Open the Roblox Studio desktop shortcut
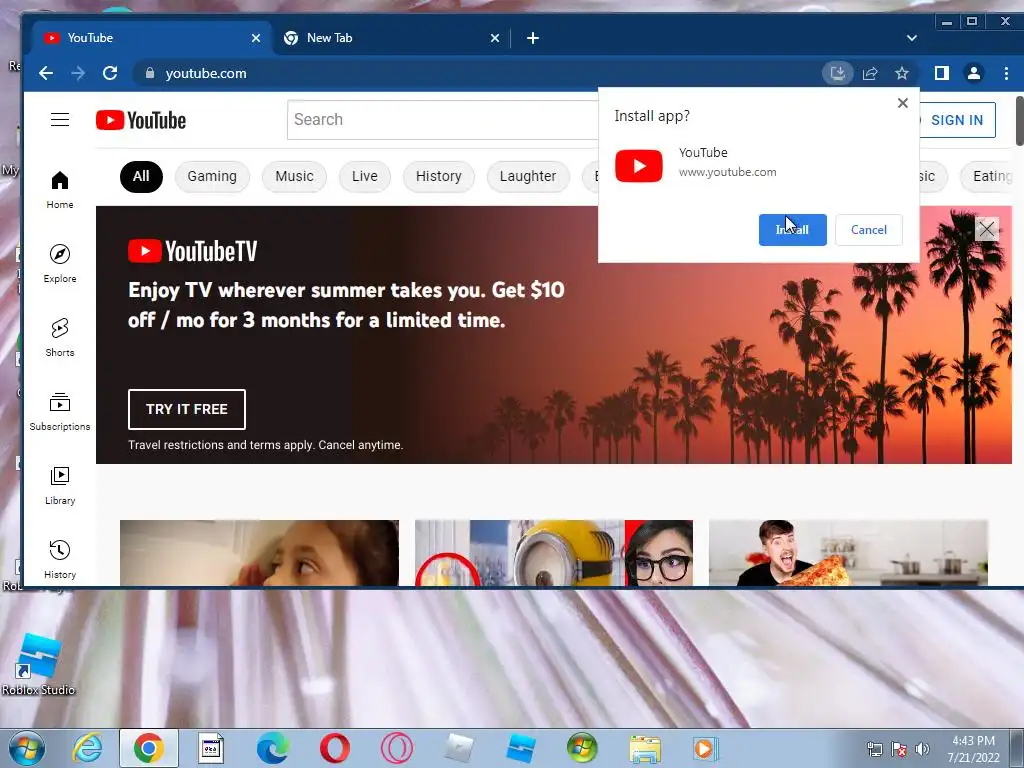The height and width of the screenshot is (768, 1024). tap(39, 664)
